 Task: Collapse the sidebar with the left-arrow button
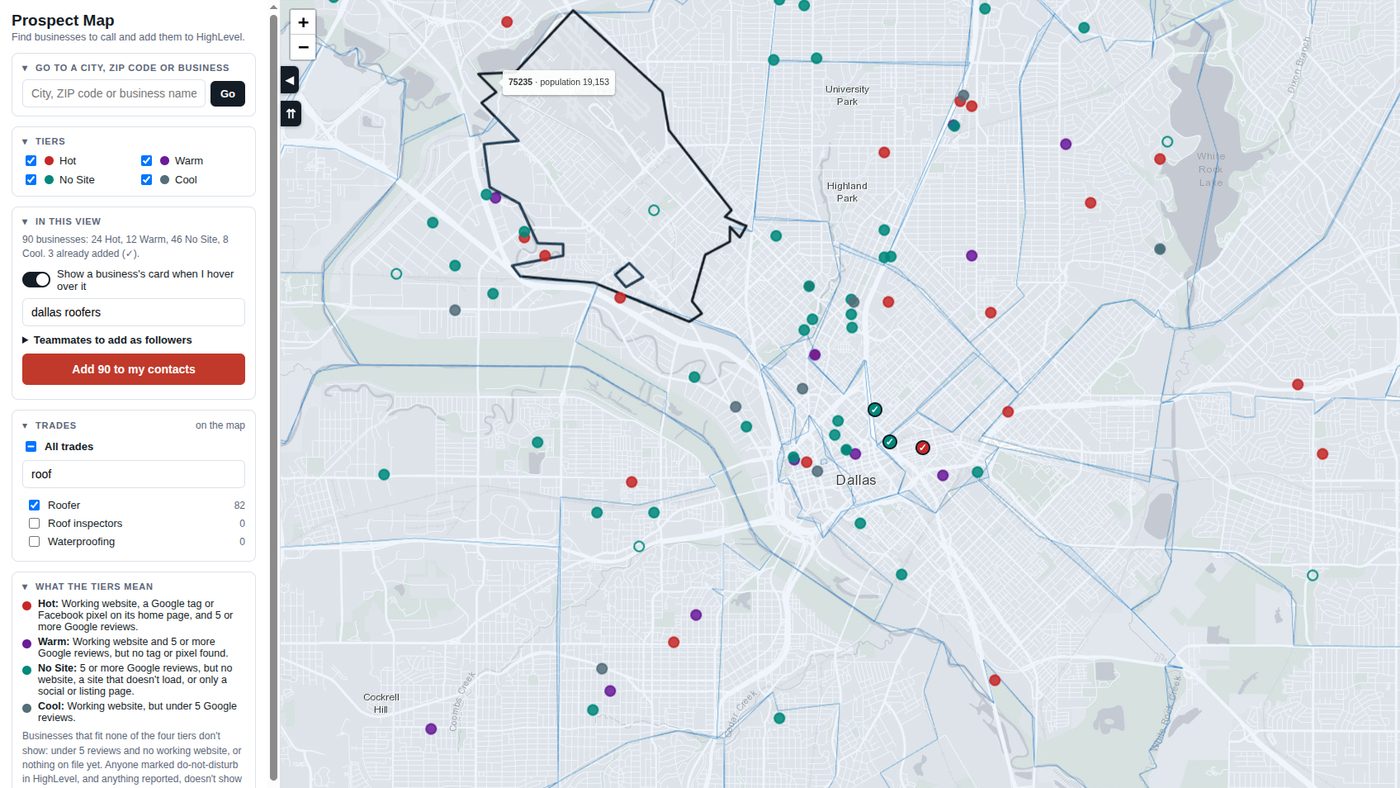coord(290,80)
